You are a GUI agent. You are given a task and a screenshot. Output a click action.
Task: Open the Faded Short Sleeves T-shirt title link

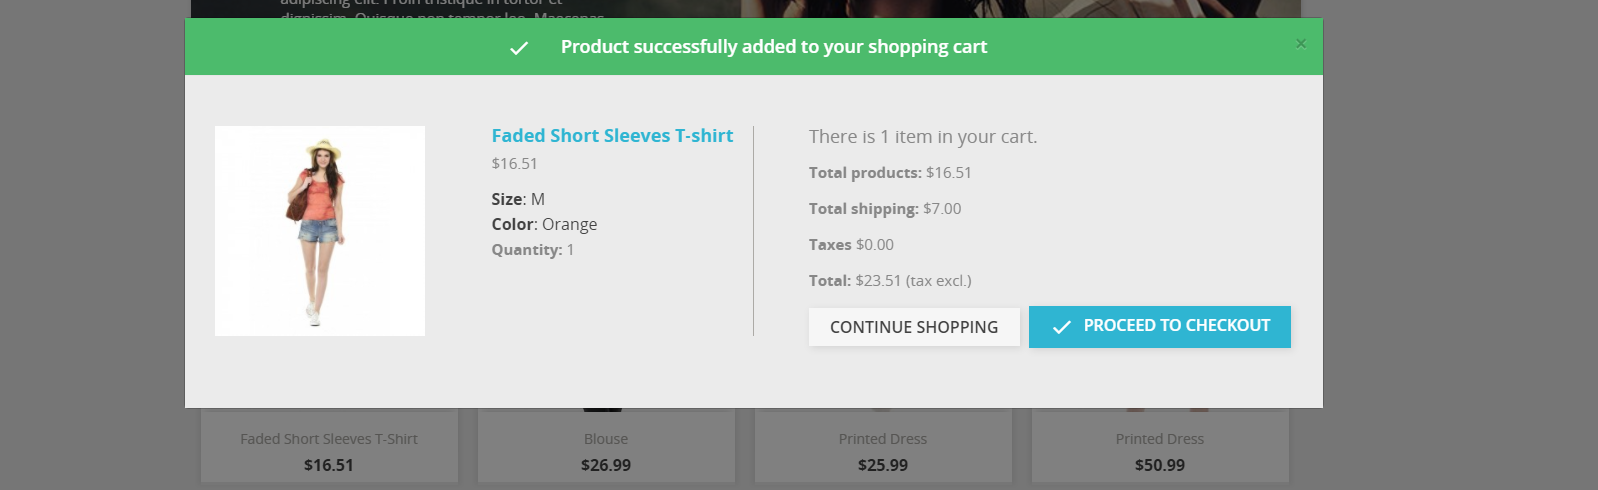612,136
